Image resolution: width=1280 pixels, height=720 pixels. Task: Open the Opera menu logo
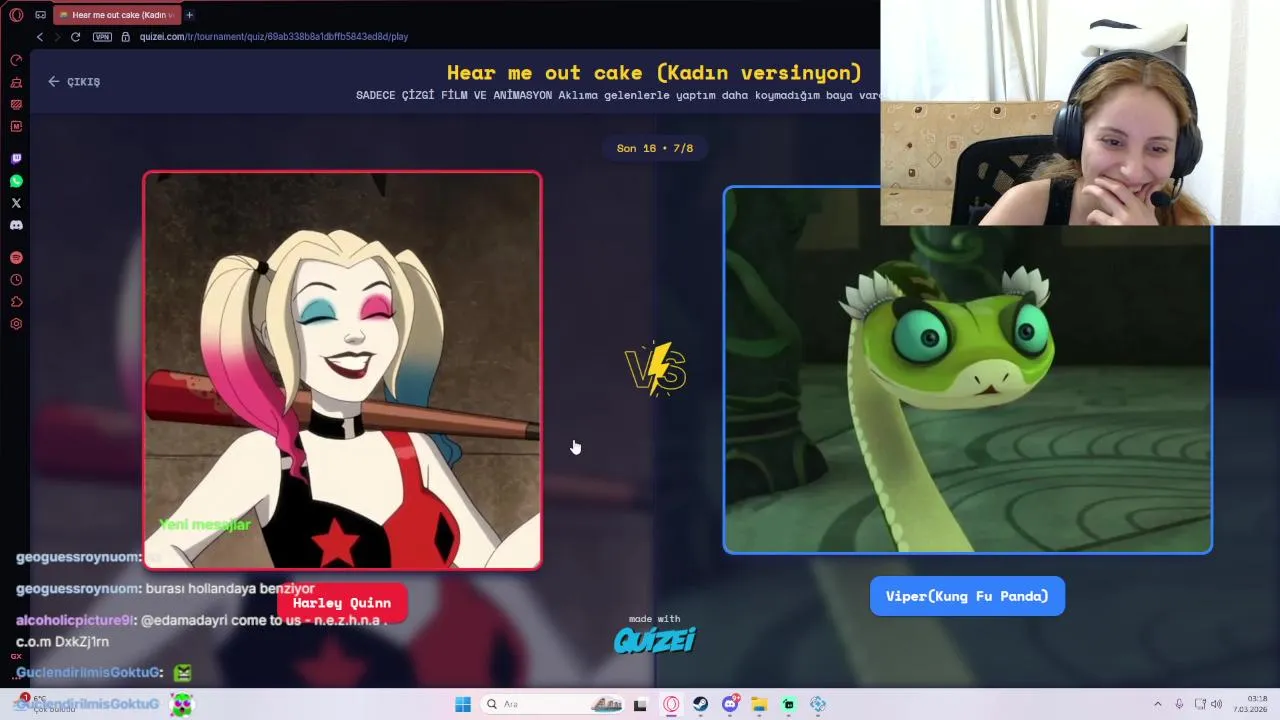(x=16, y=15)
